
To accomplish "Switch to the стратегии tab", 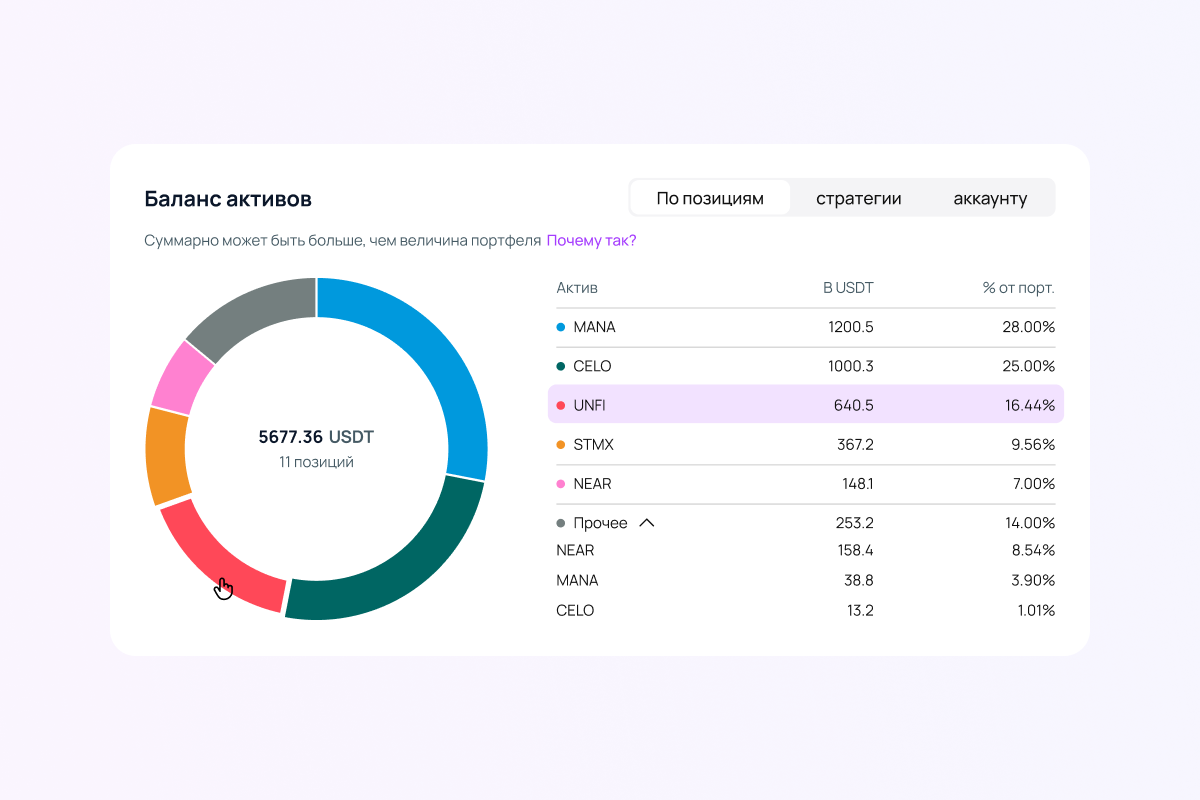I will tap(858, 198).
